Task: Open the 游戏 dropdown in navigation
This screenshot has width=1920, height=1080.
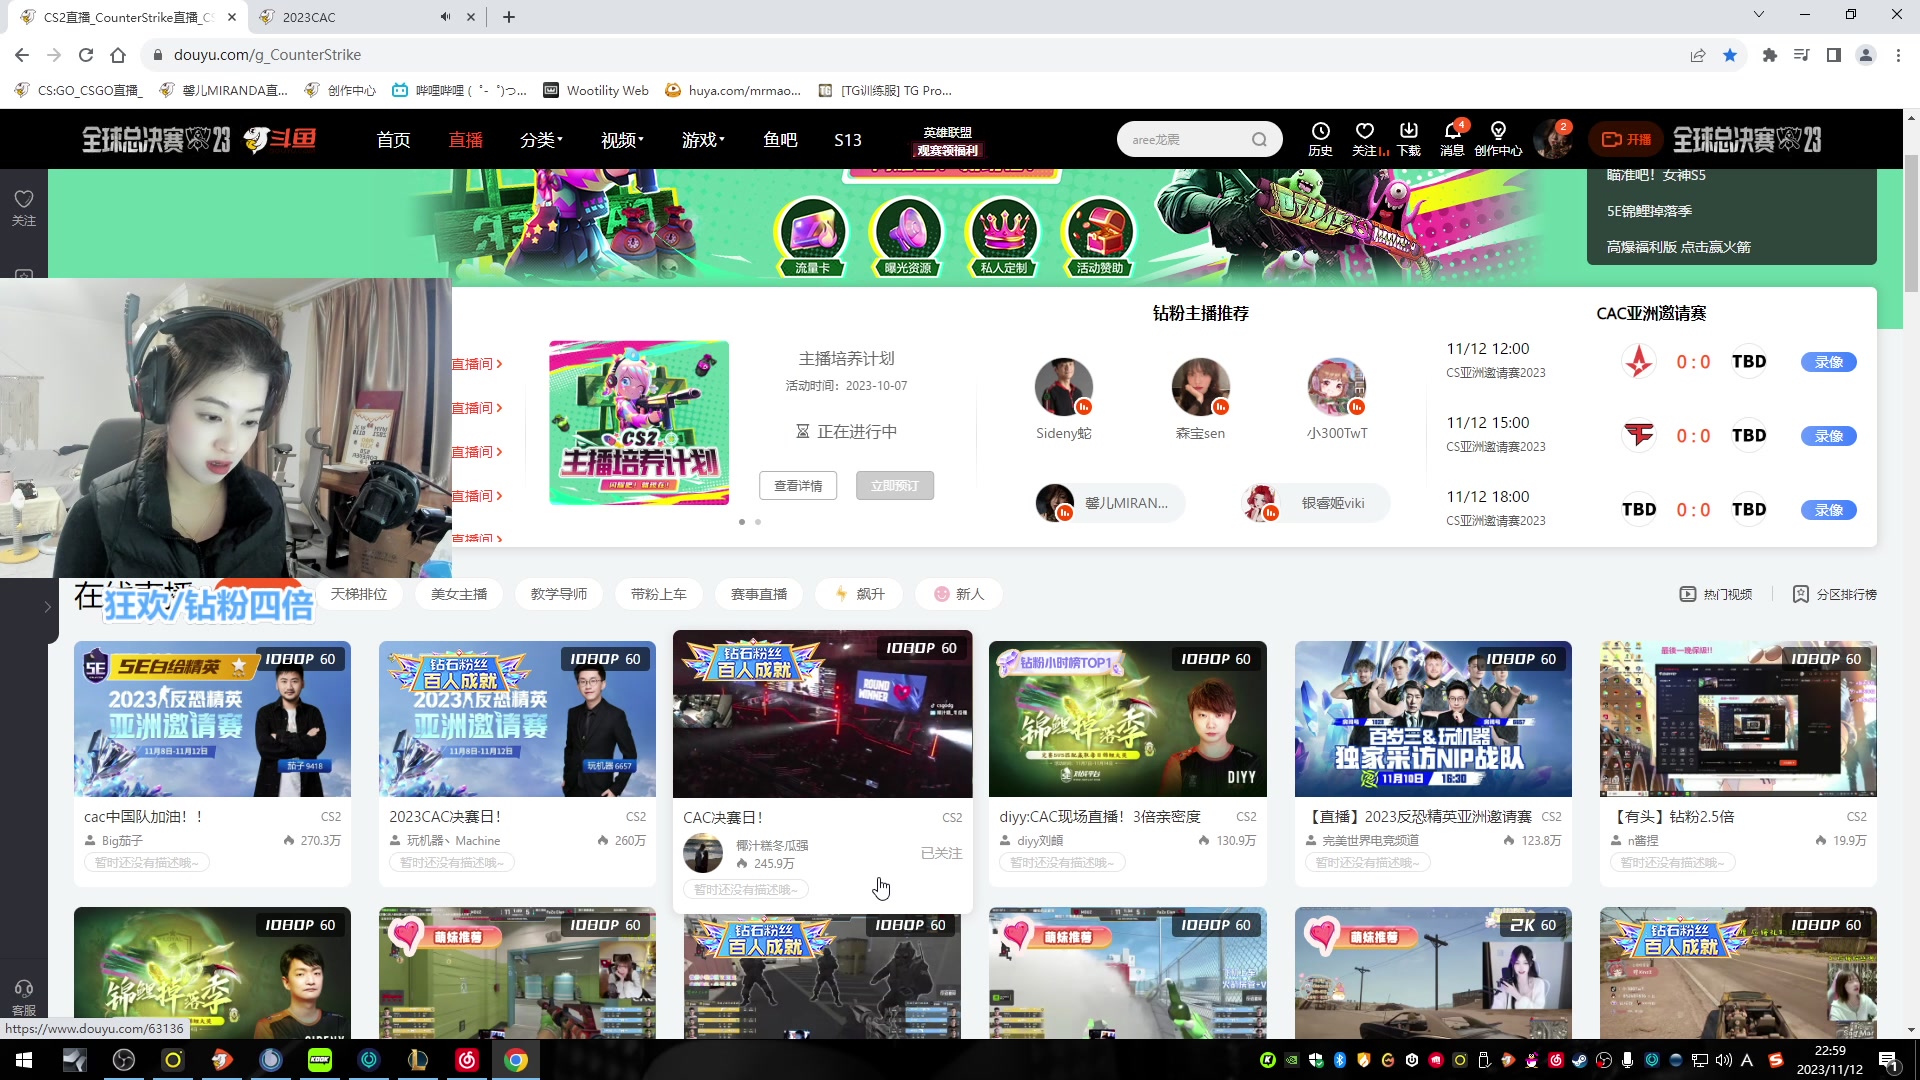Action: [703, 140]
